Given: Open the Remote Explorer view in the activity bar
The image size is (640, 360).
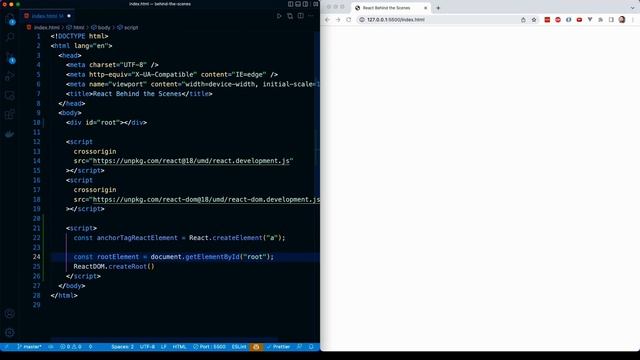Looking at the screenshot, I should pos(10,96).
